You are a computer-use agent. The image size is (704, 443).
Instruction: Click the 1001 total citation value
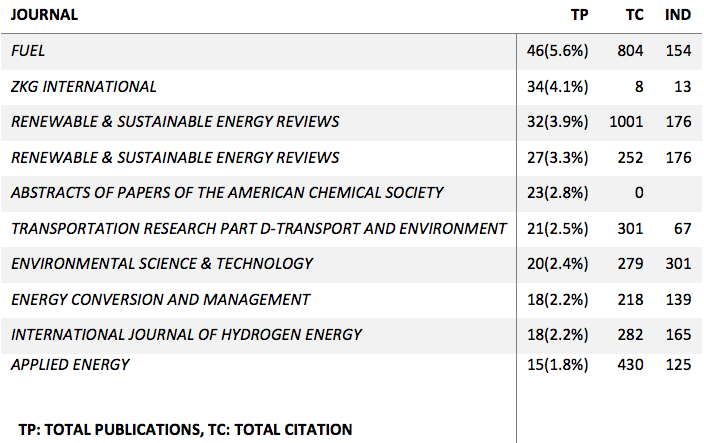point(626,122)
